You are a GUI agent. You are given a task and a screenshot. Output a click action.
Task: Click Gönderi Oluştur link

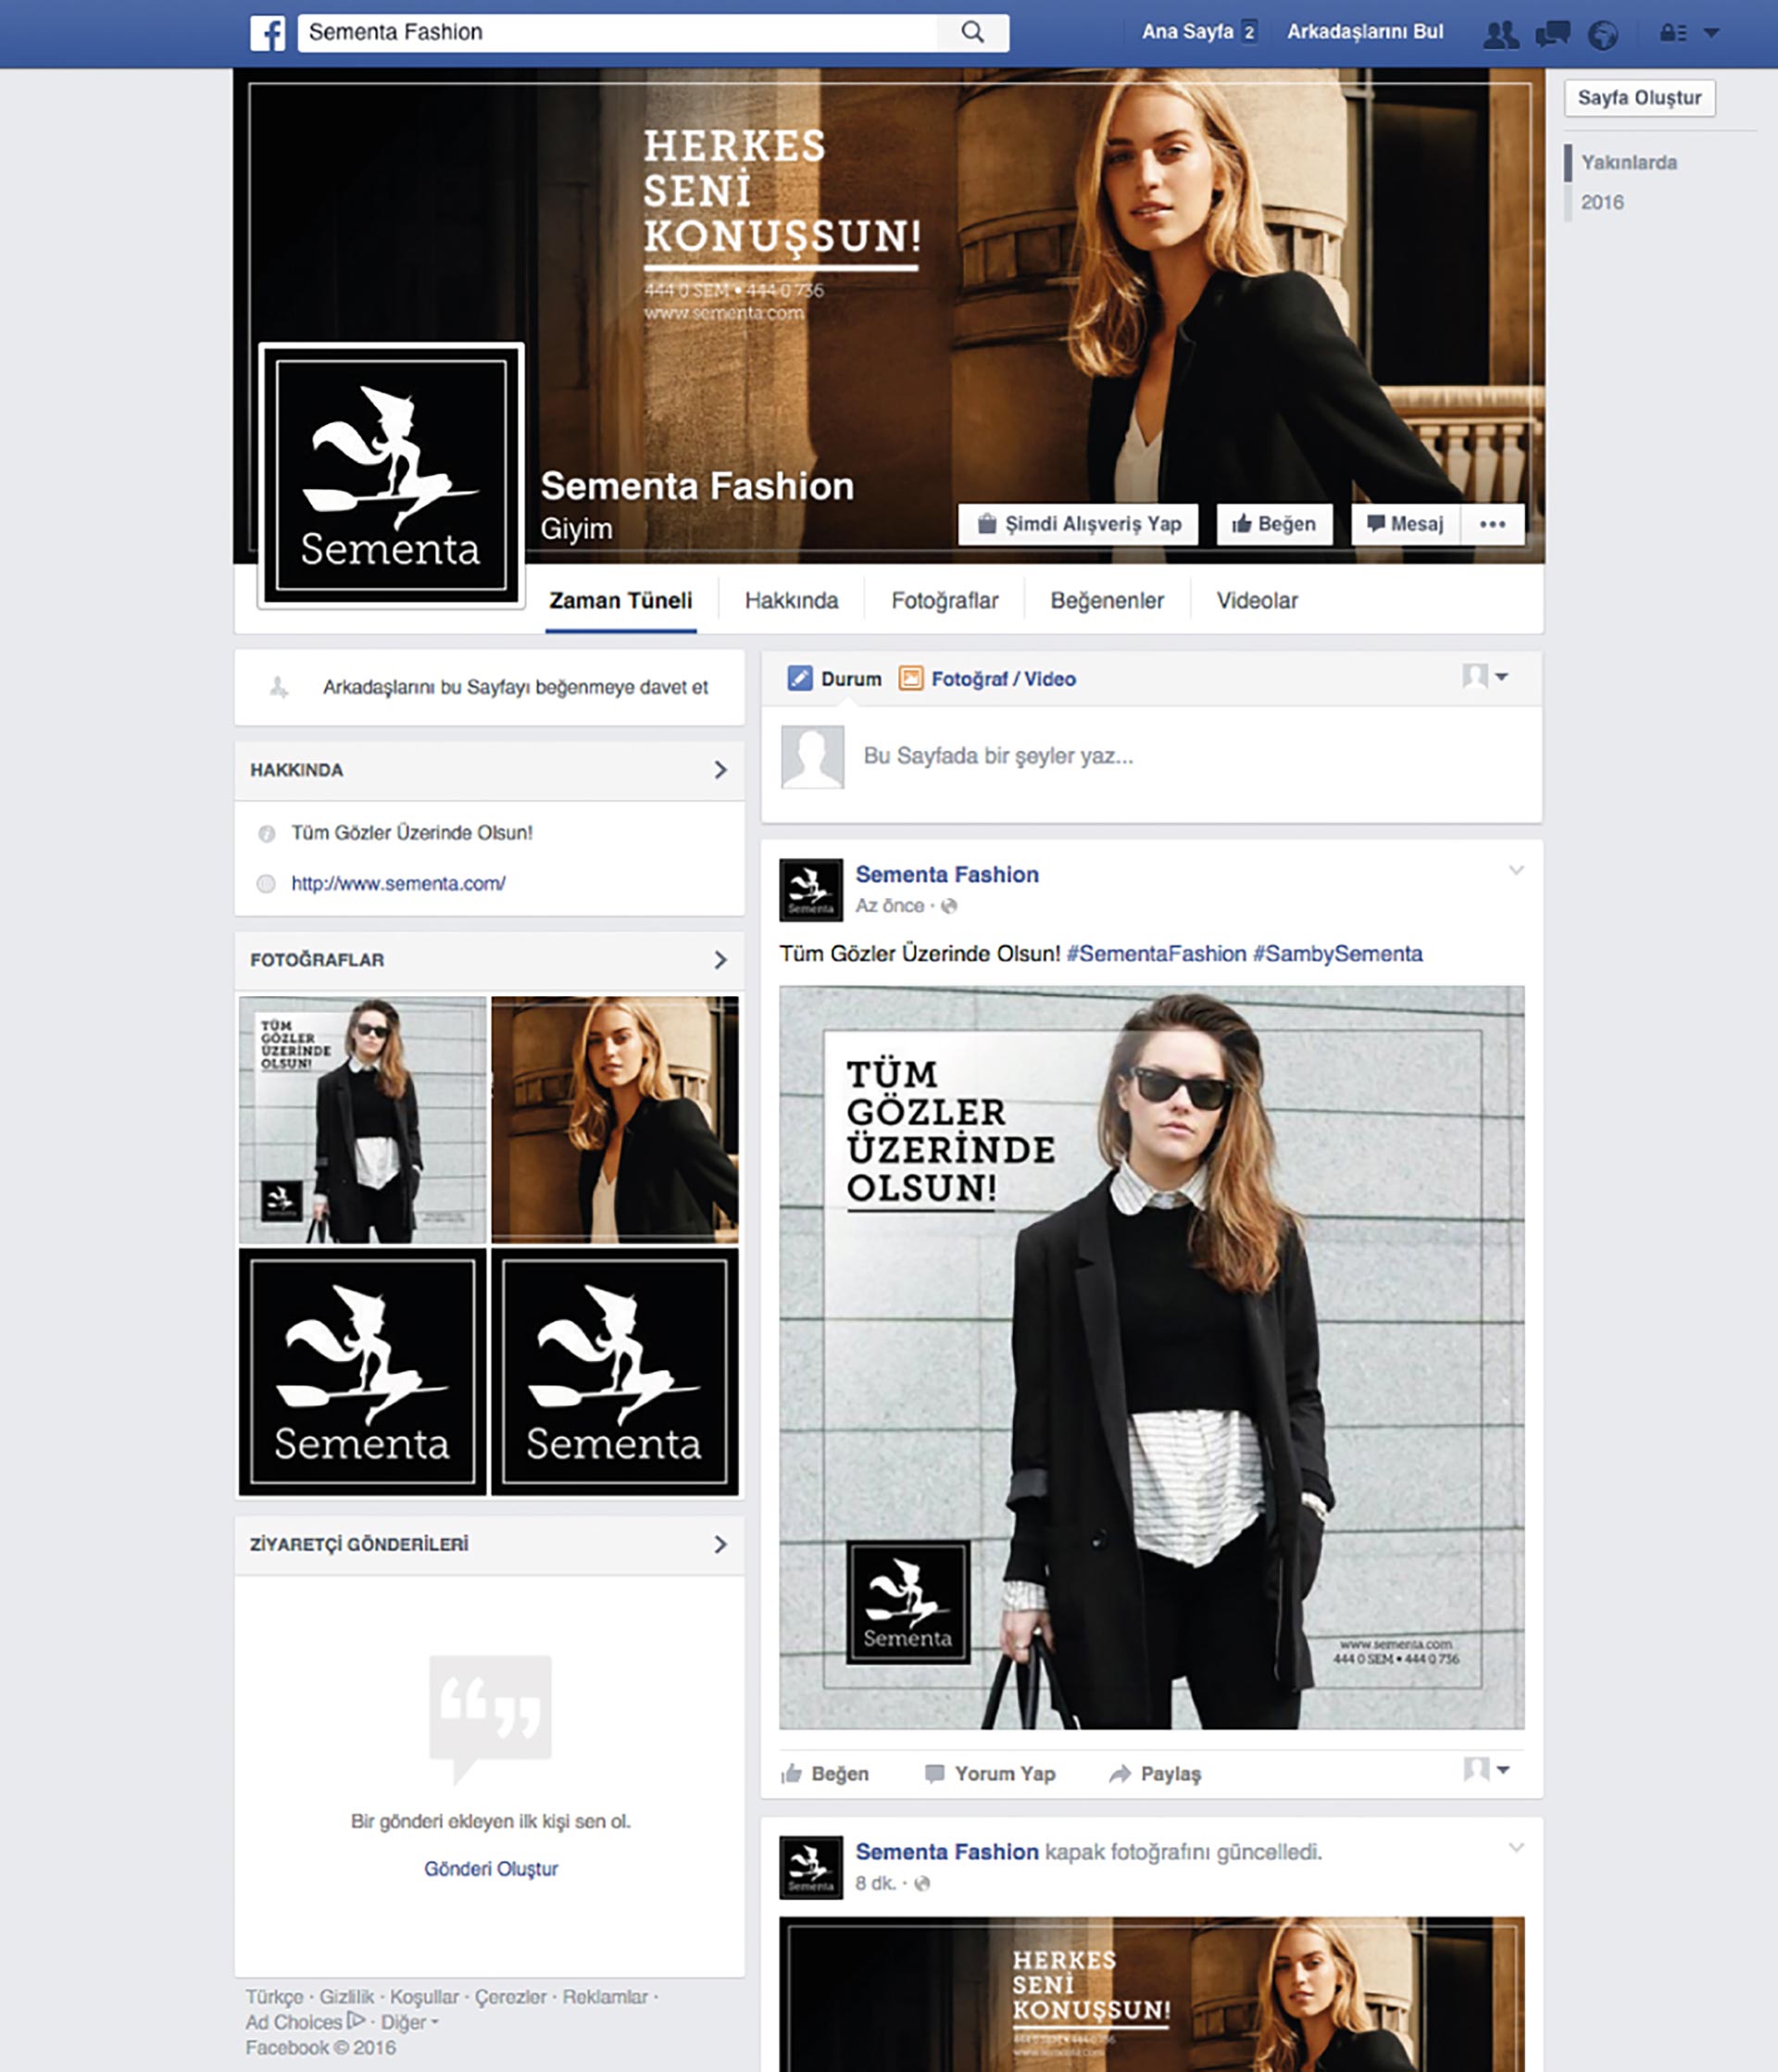(x=491, y=1869)
